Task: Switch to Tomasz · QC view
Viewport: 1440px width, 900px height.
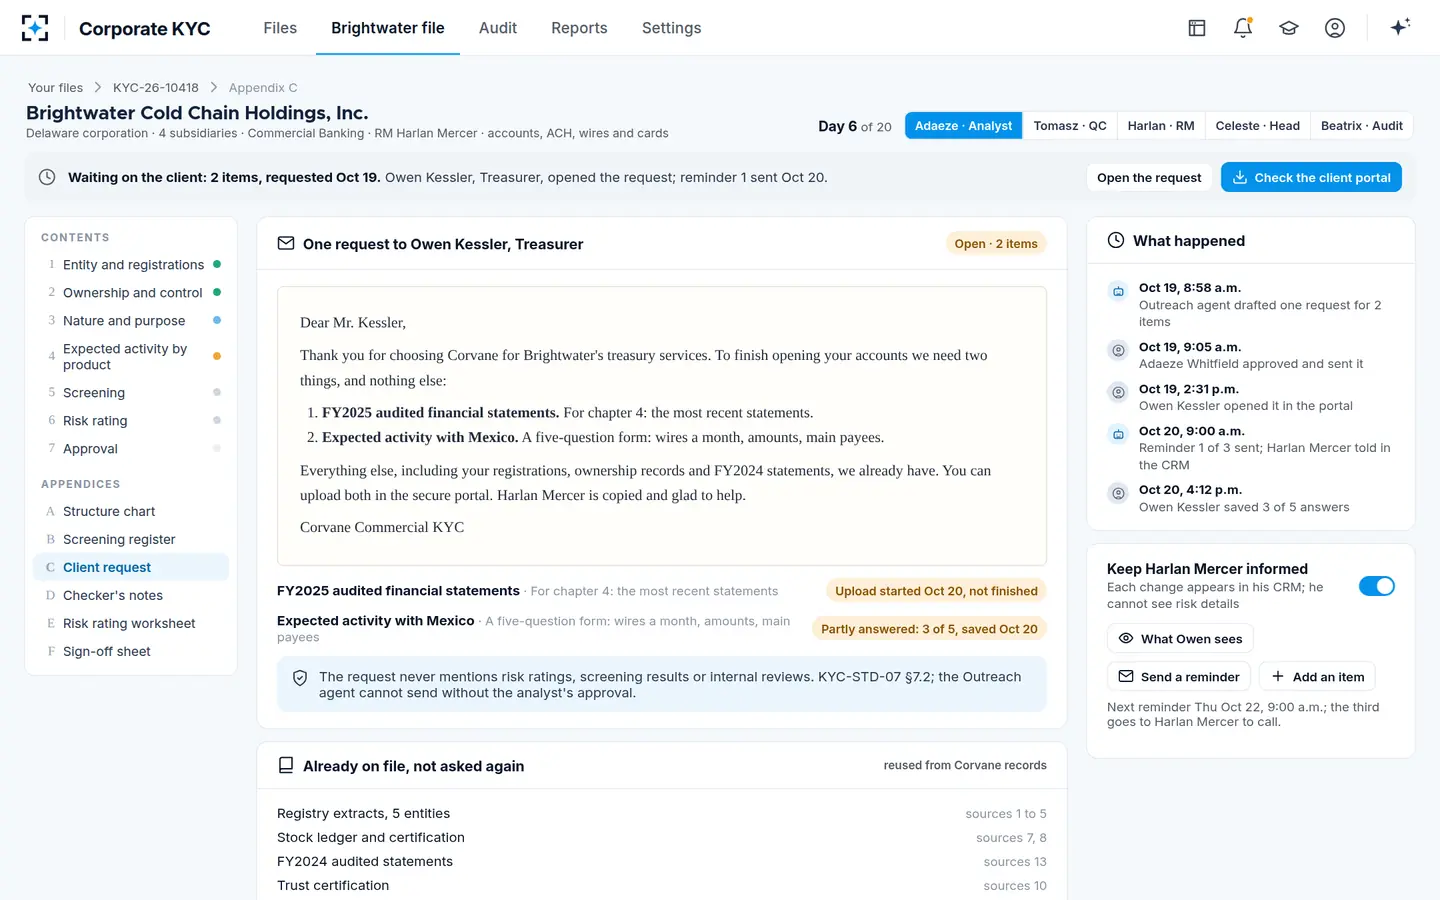Action: [1070, 126]
